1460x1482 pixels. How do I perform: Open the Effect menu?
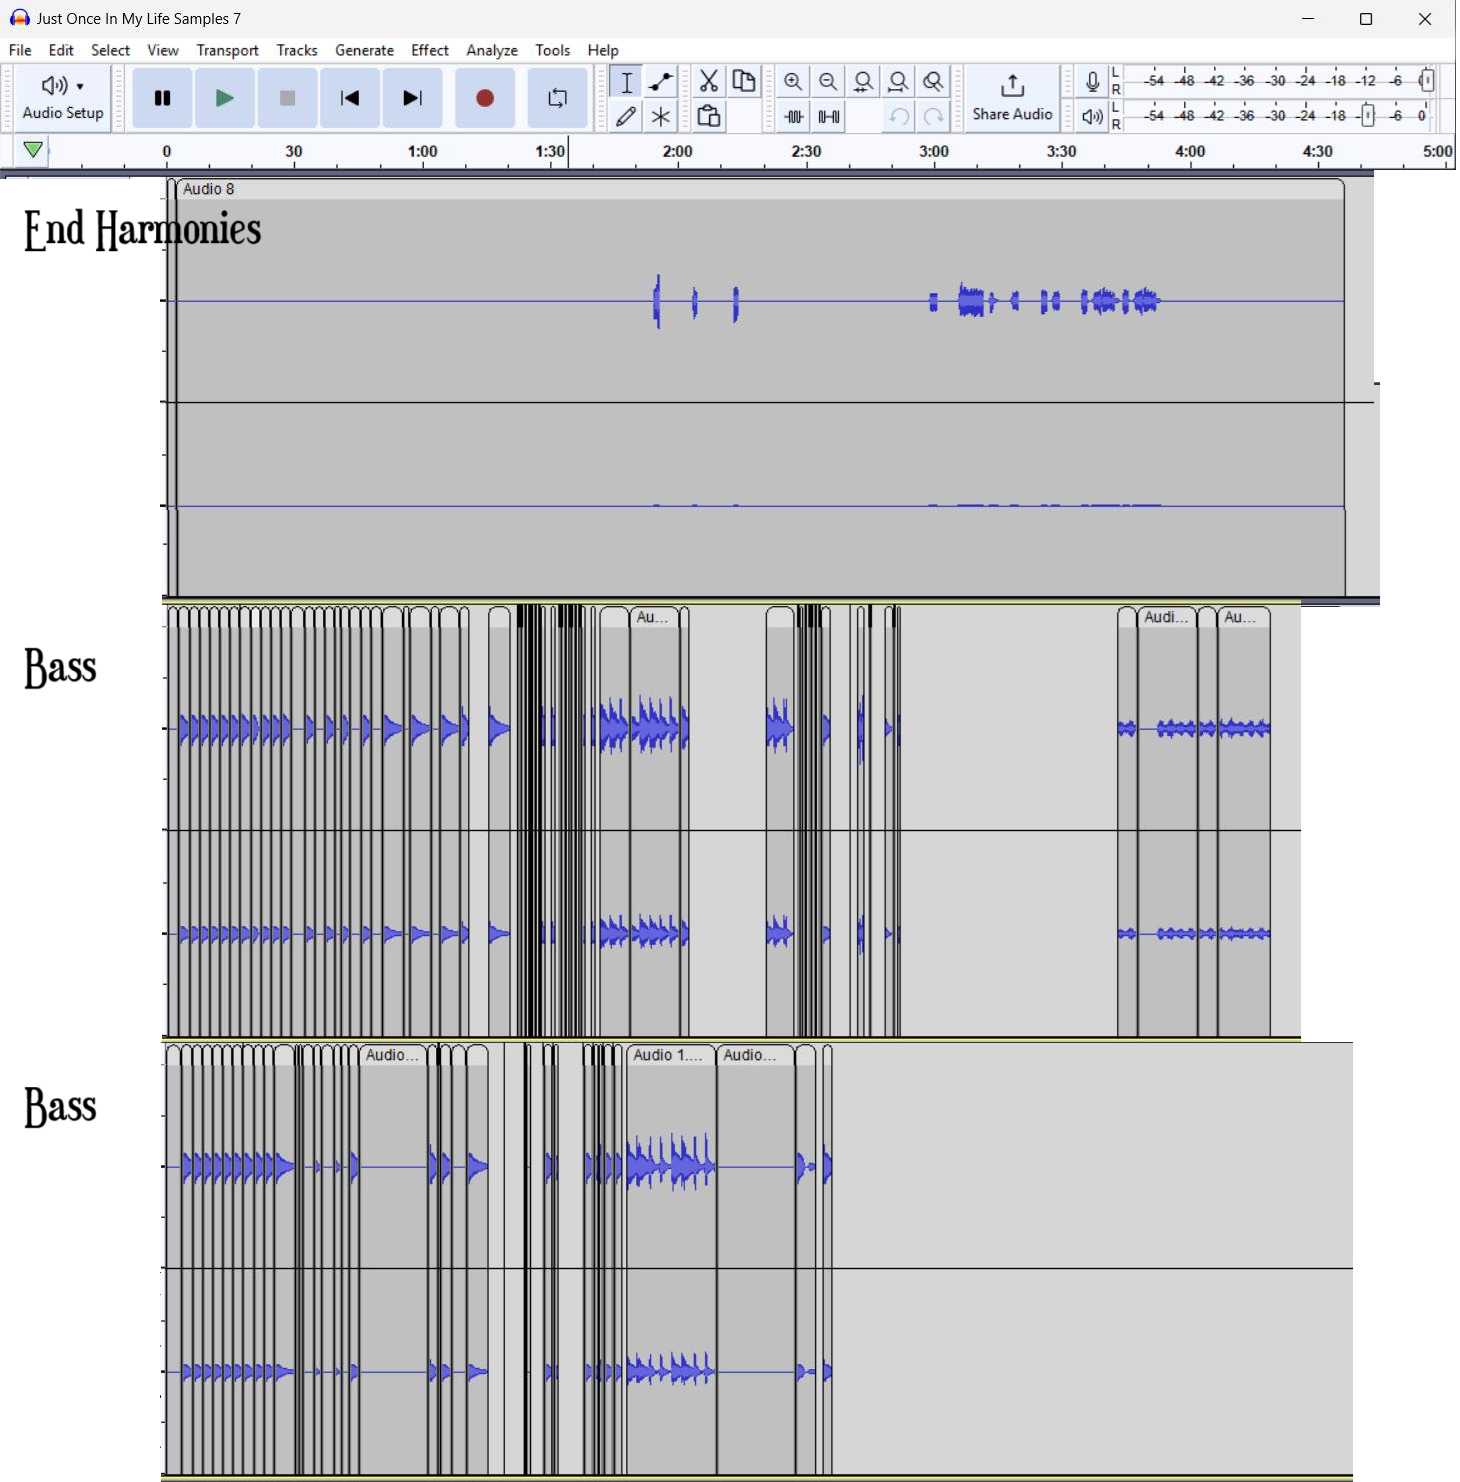[429, 50]
